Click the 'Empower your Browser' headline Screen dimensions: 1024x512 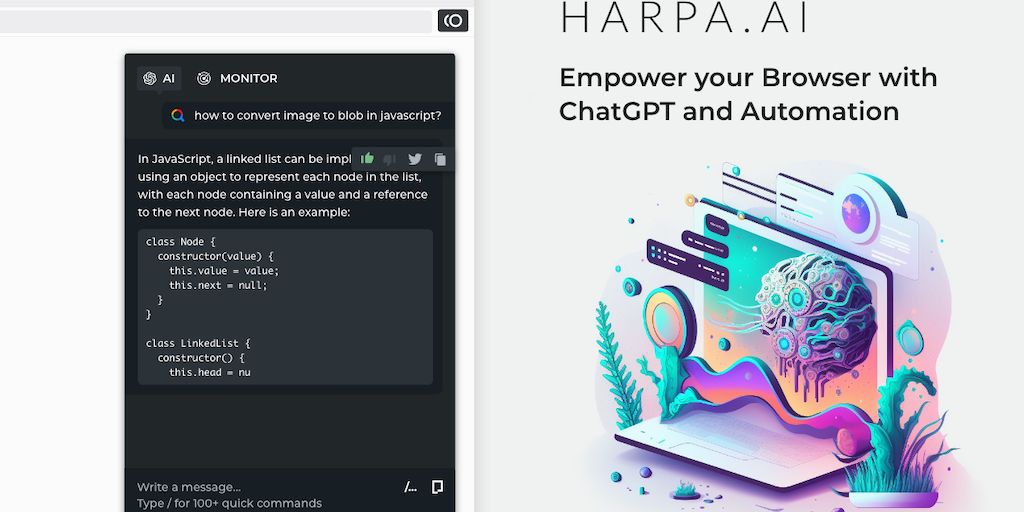[x=747, y=94]
